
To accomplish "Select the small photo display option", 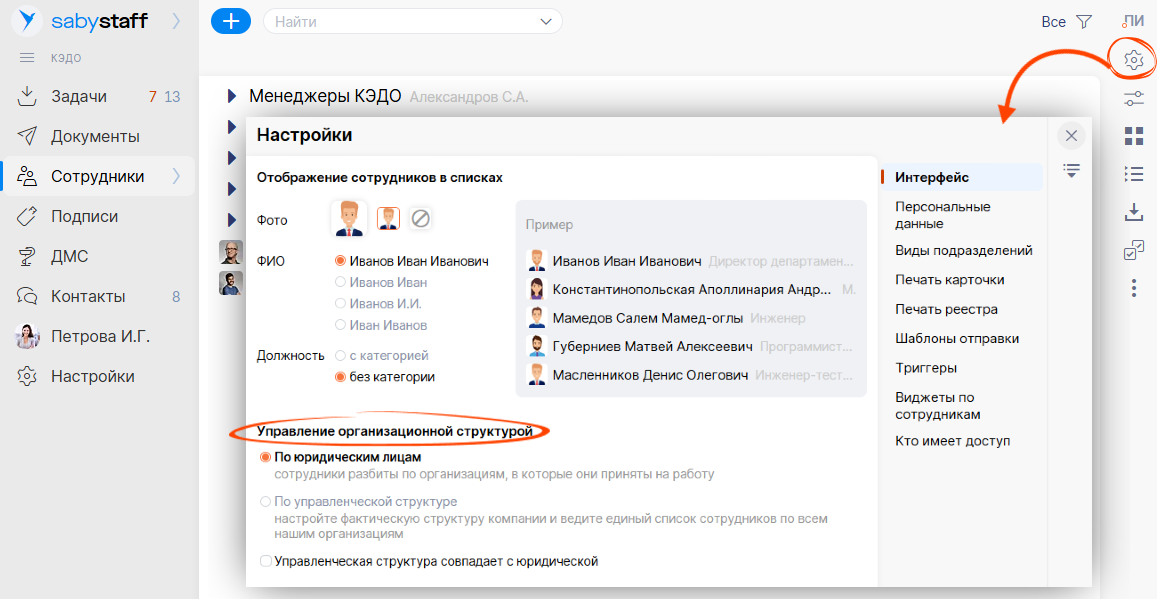I will (x=388, y=218).
